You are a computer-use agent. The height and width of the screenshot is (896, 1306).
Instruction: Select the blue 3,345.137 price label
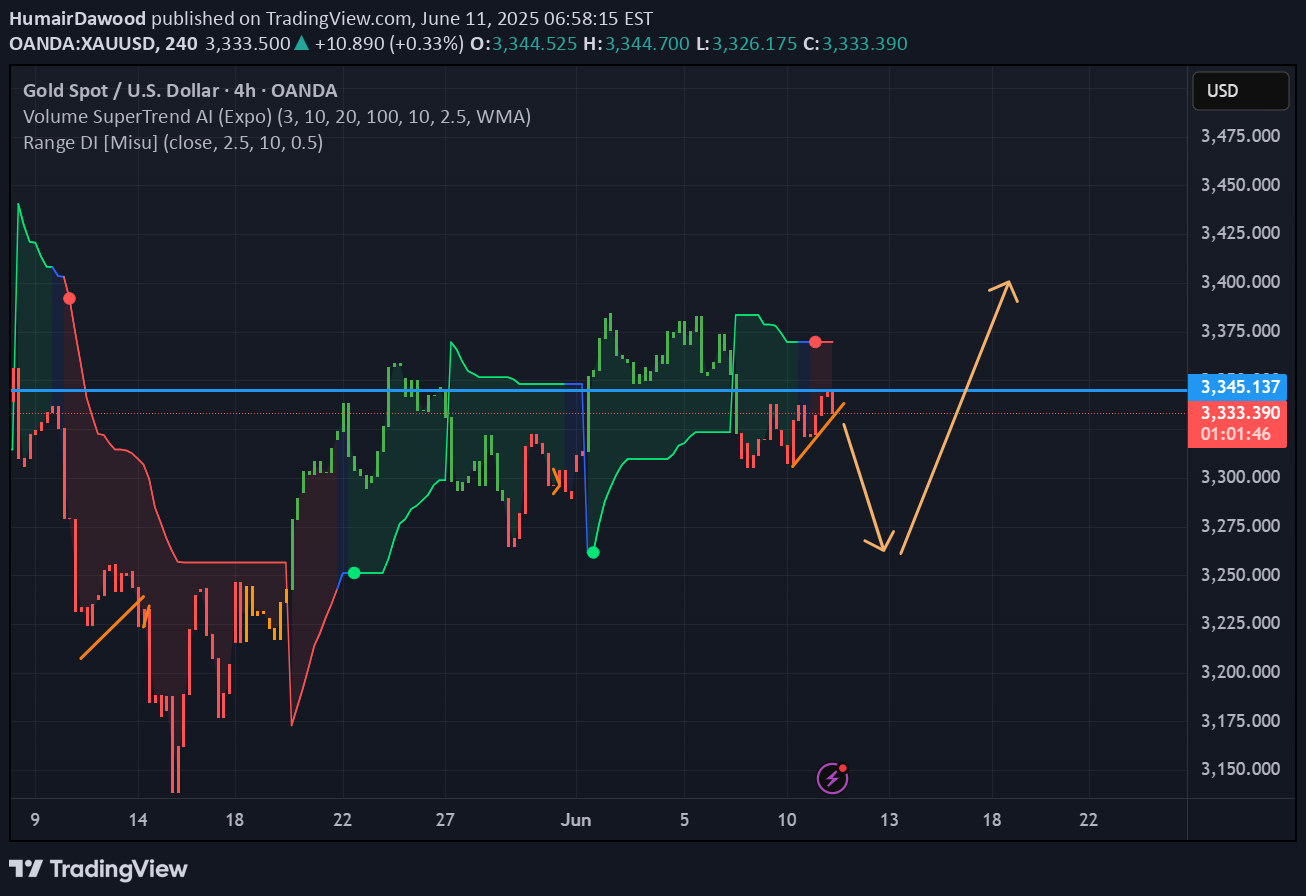pyautogui.click(x=1236, y=386)
